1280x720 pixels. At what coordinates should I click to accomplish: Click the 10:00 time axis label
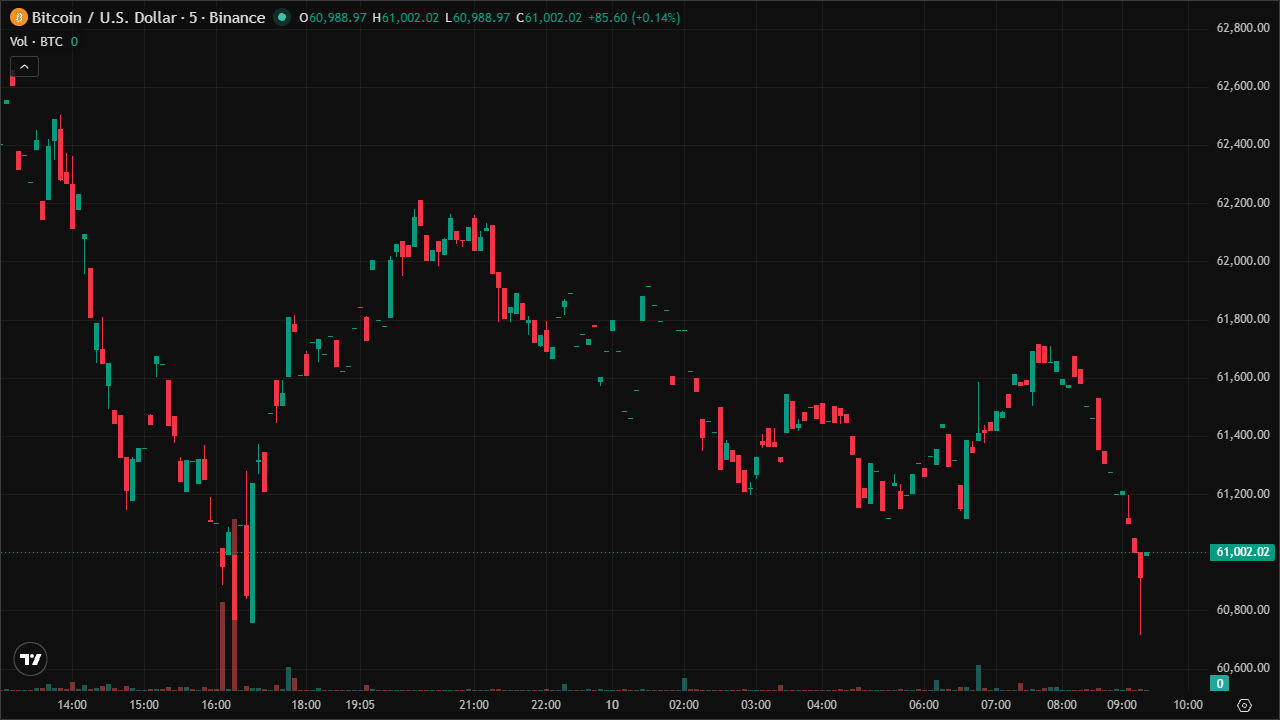[x=1188, y=705]
